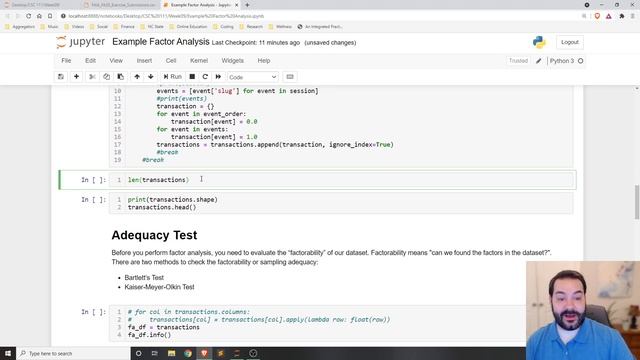Open the Brave shields icon
This screenshot has height=360, width=640.
click(597, 16)
